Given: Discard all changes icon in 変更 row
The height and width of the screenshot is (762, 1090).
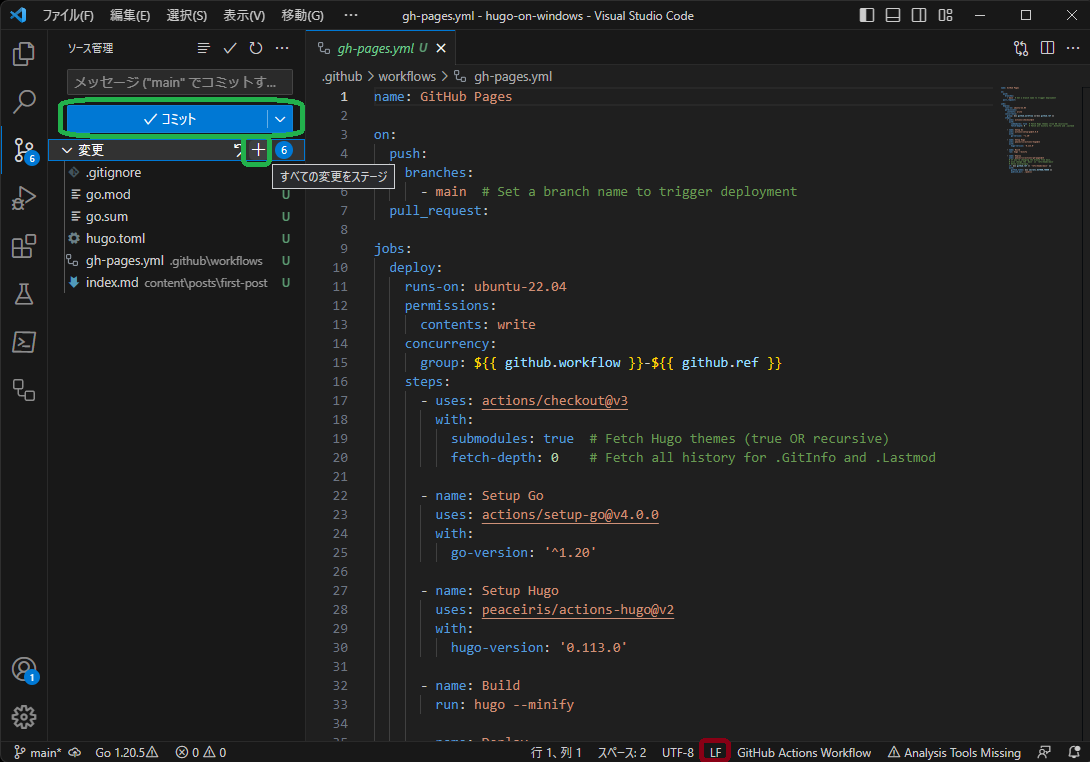Looking at the screenshot, I should tap(238, 149).
